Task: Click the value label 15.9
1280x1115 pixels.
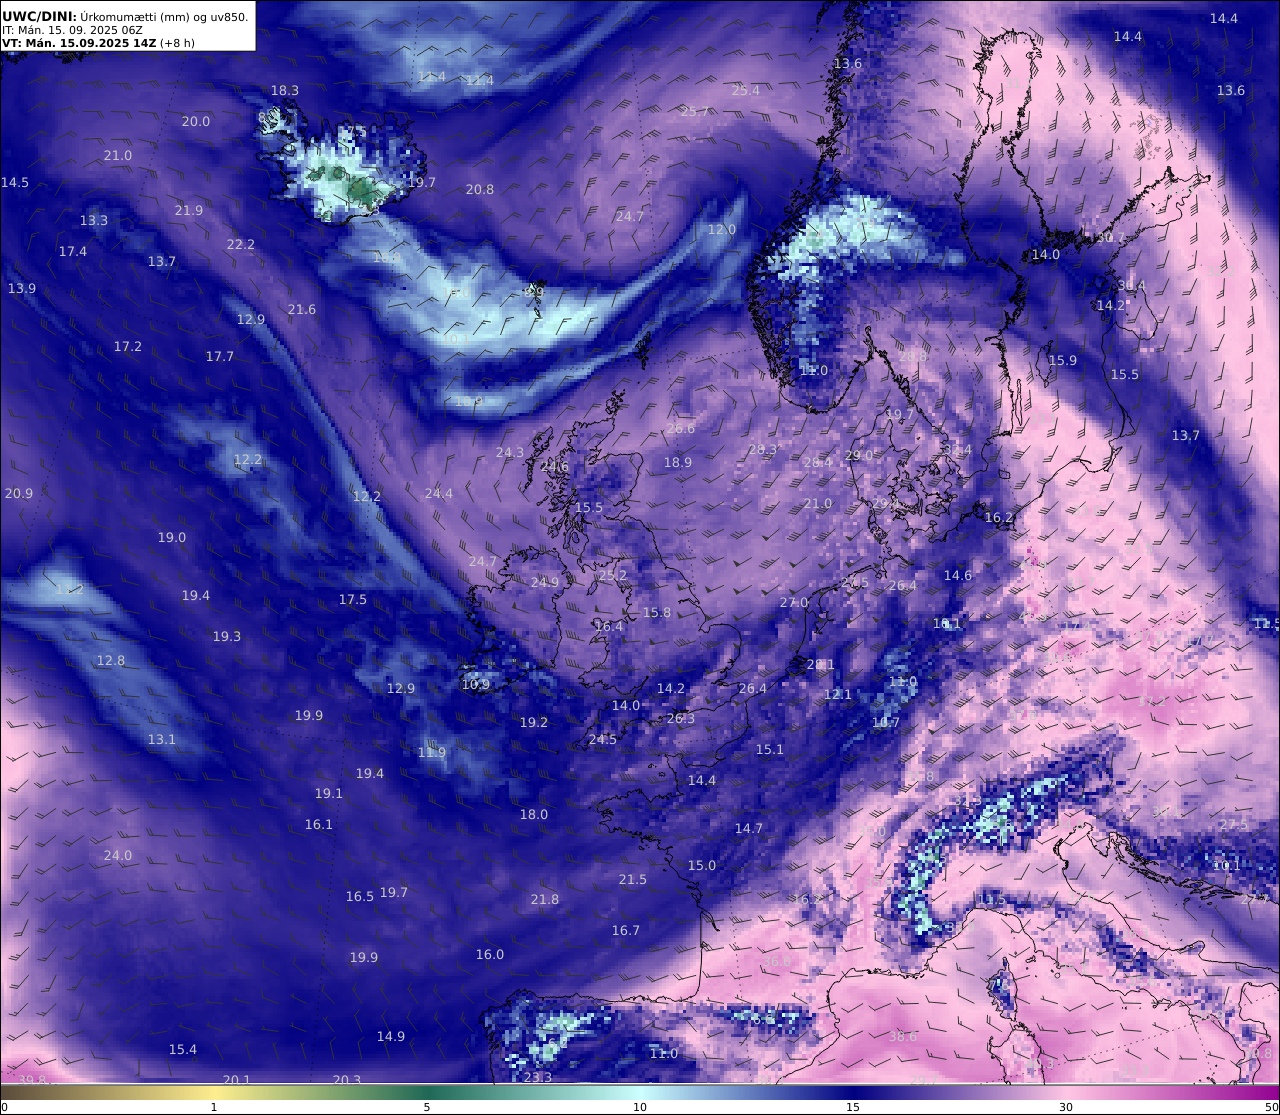Action: [1063, 360]
